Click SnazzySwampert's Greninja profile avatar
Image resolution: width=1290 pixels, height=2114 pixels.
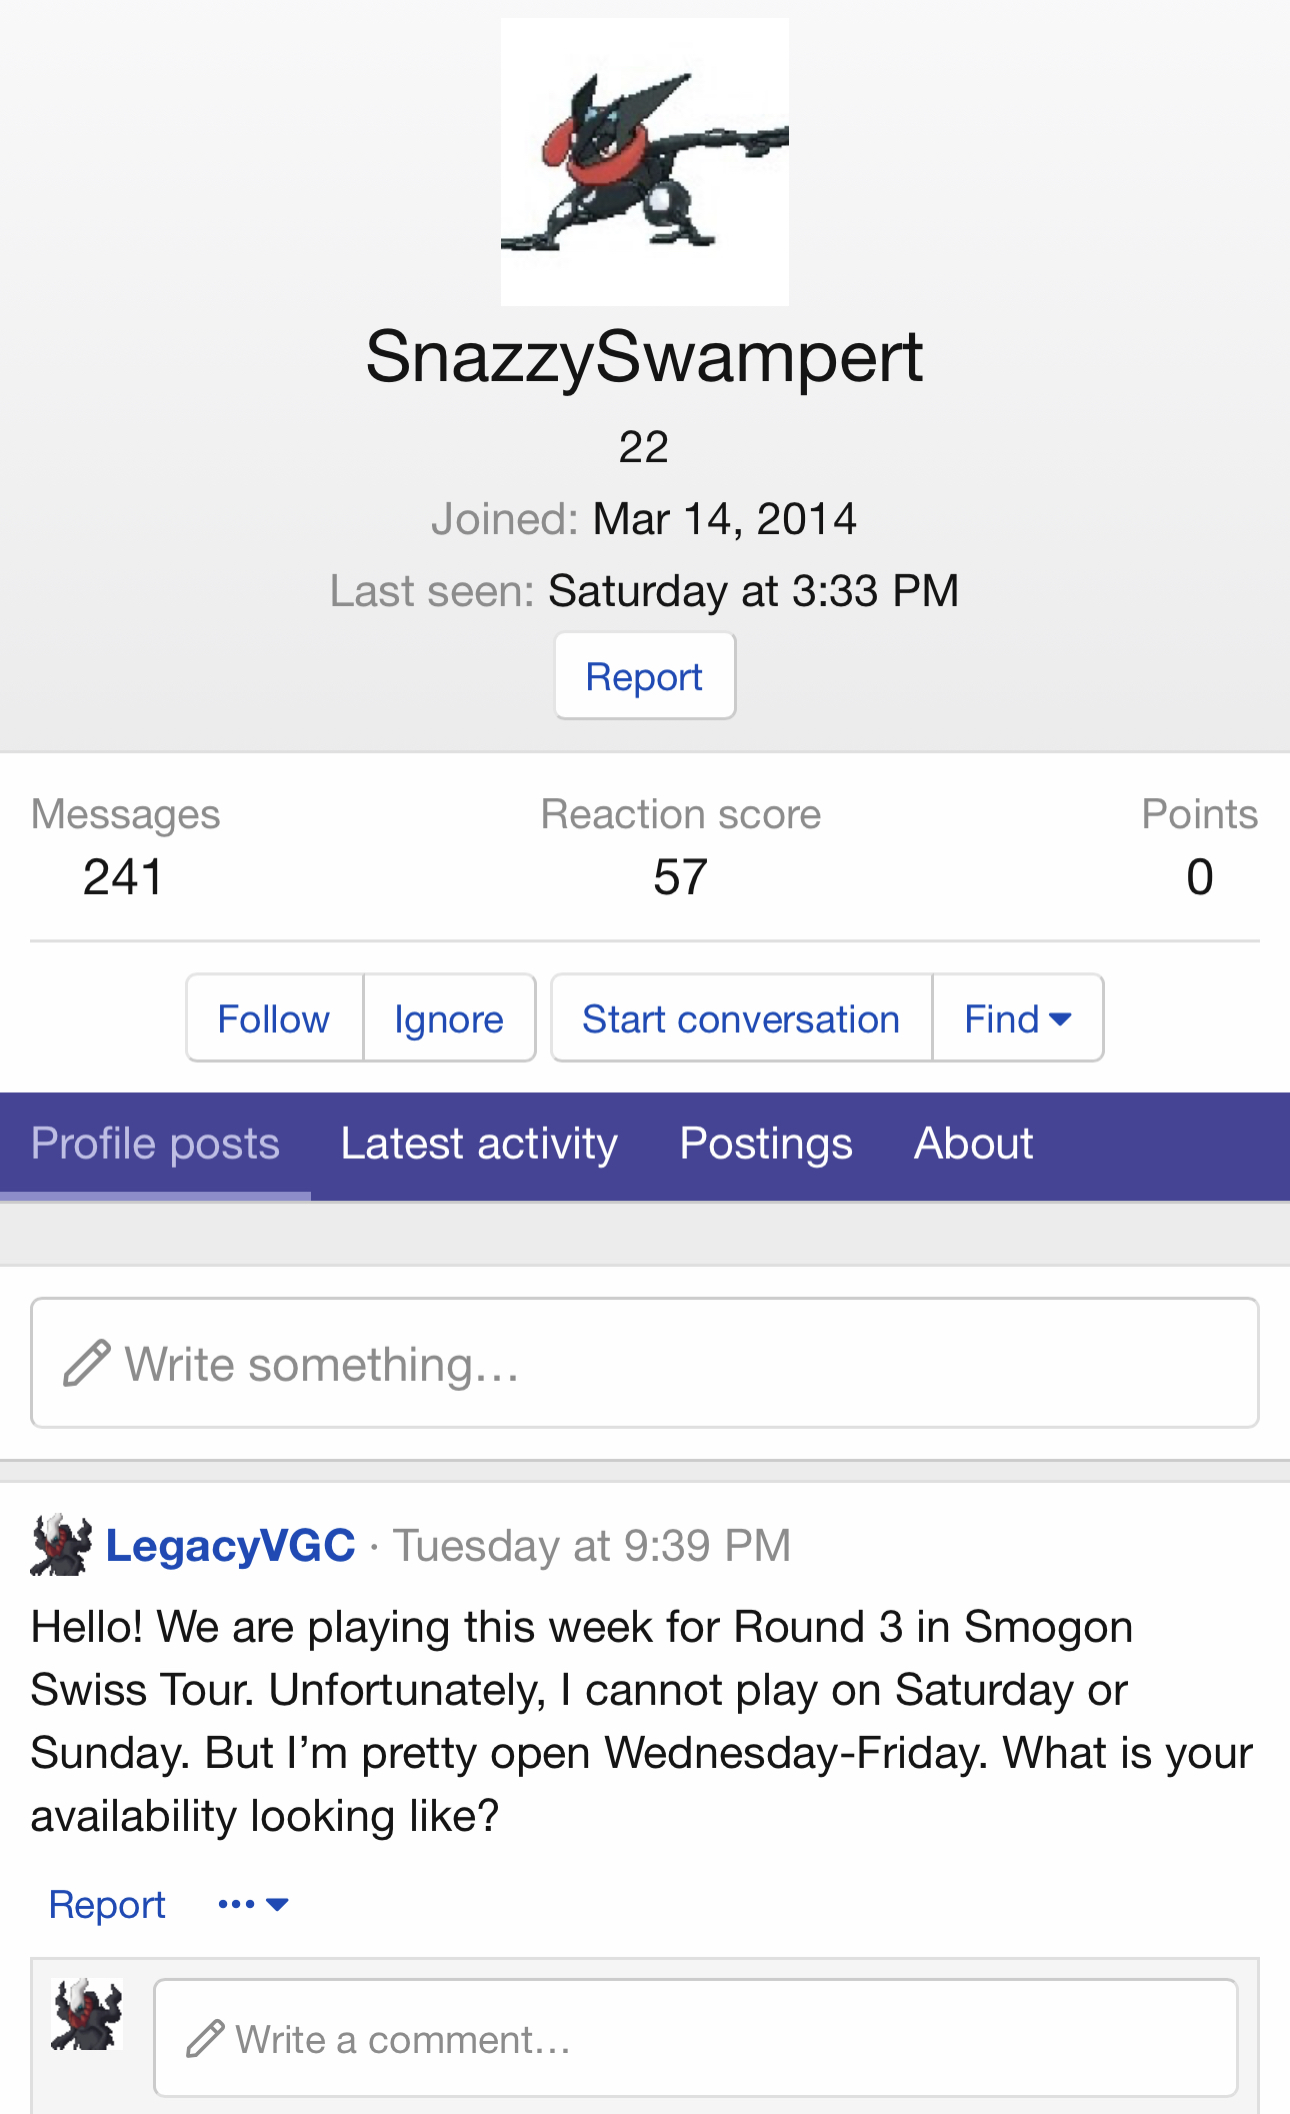(x=644, y=162)
